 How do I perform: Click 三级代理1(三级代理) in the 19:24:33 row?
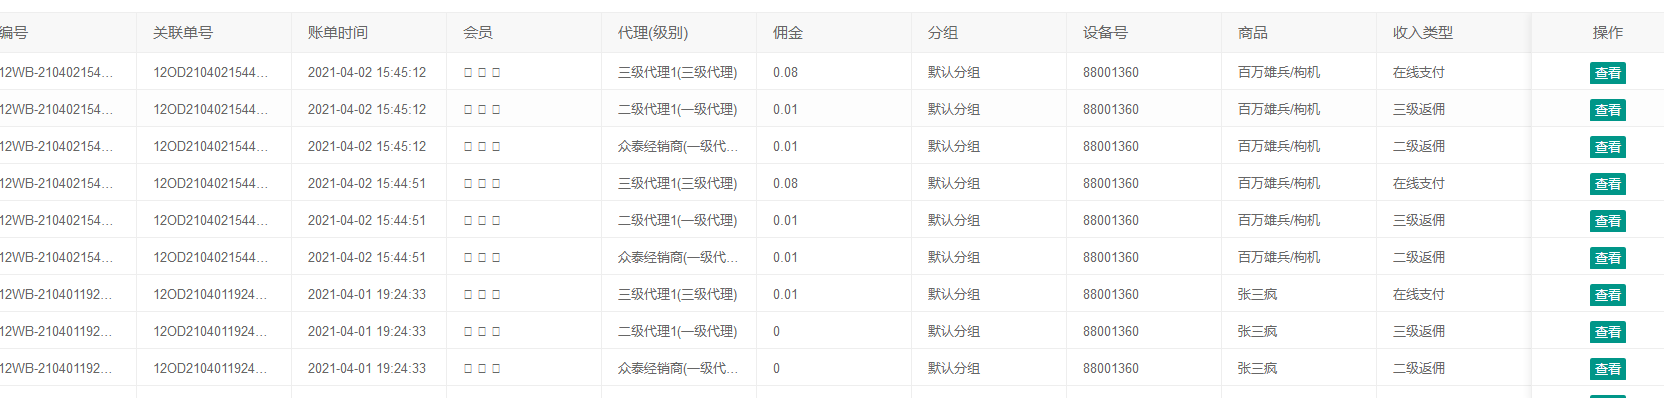click(677, 295)
